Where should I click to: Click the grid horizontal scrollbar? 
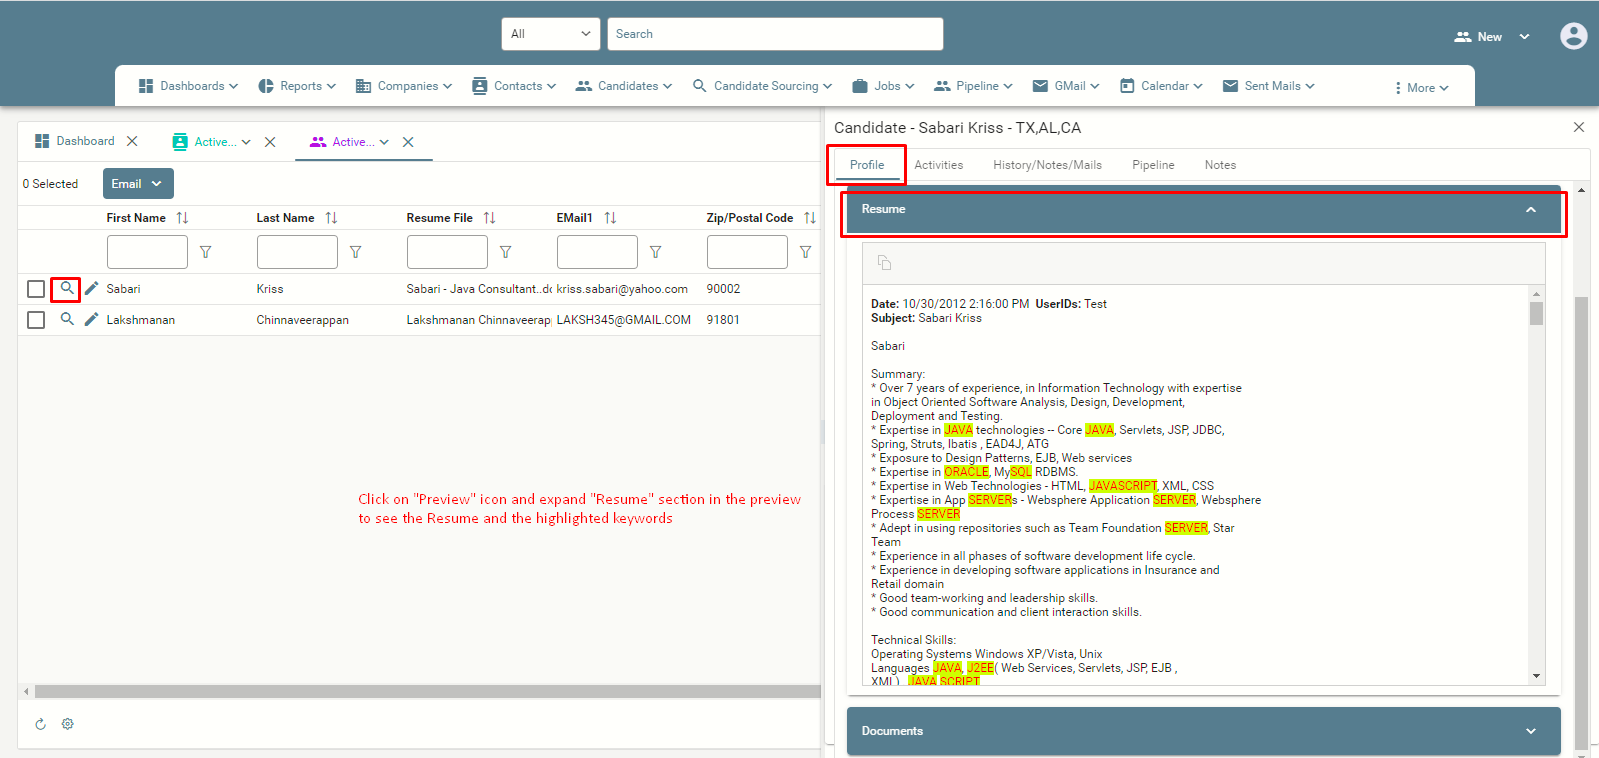click(427, 691)
